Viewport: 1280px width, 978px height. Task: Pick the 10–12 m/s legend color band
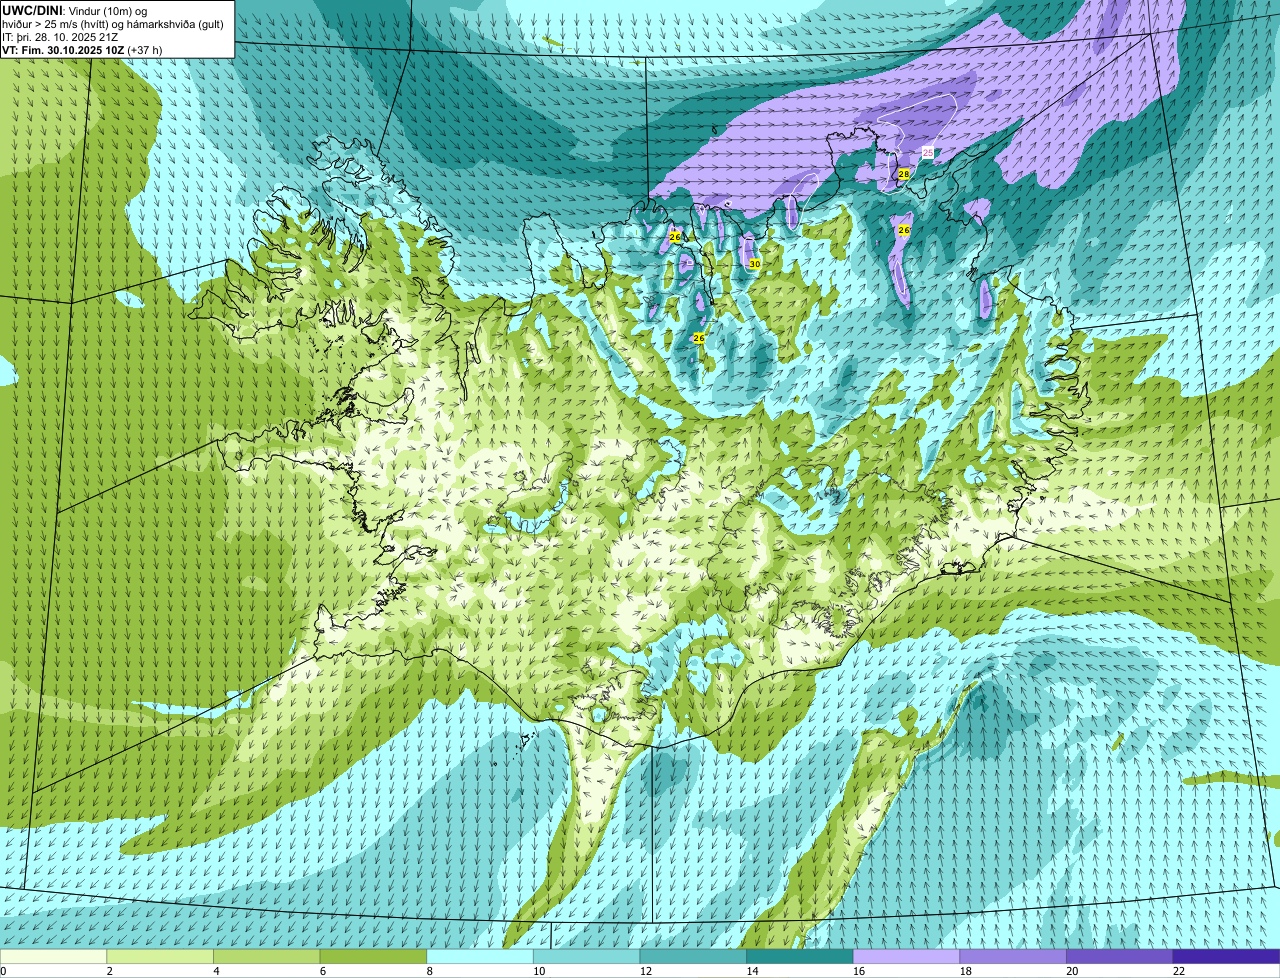(586, 956)
